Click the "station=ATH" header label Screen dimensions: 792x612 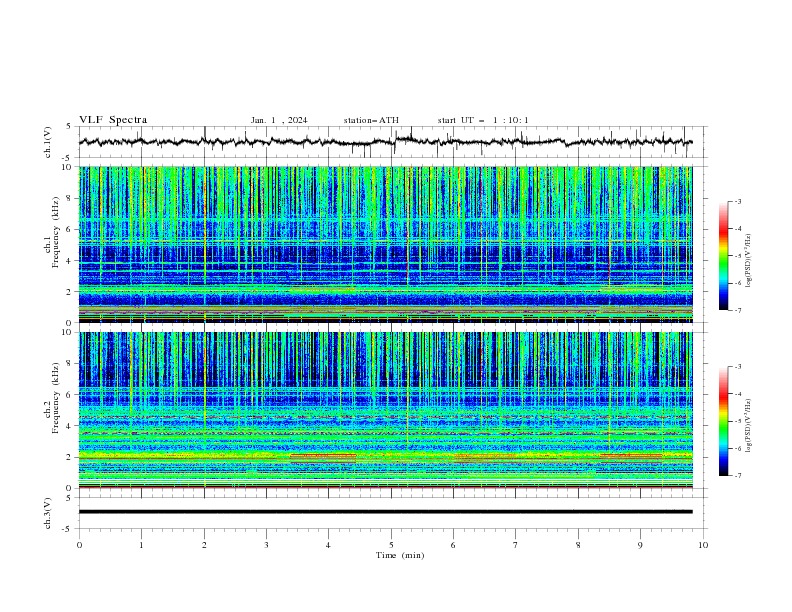click(x=371, y=120)
